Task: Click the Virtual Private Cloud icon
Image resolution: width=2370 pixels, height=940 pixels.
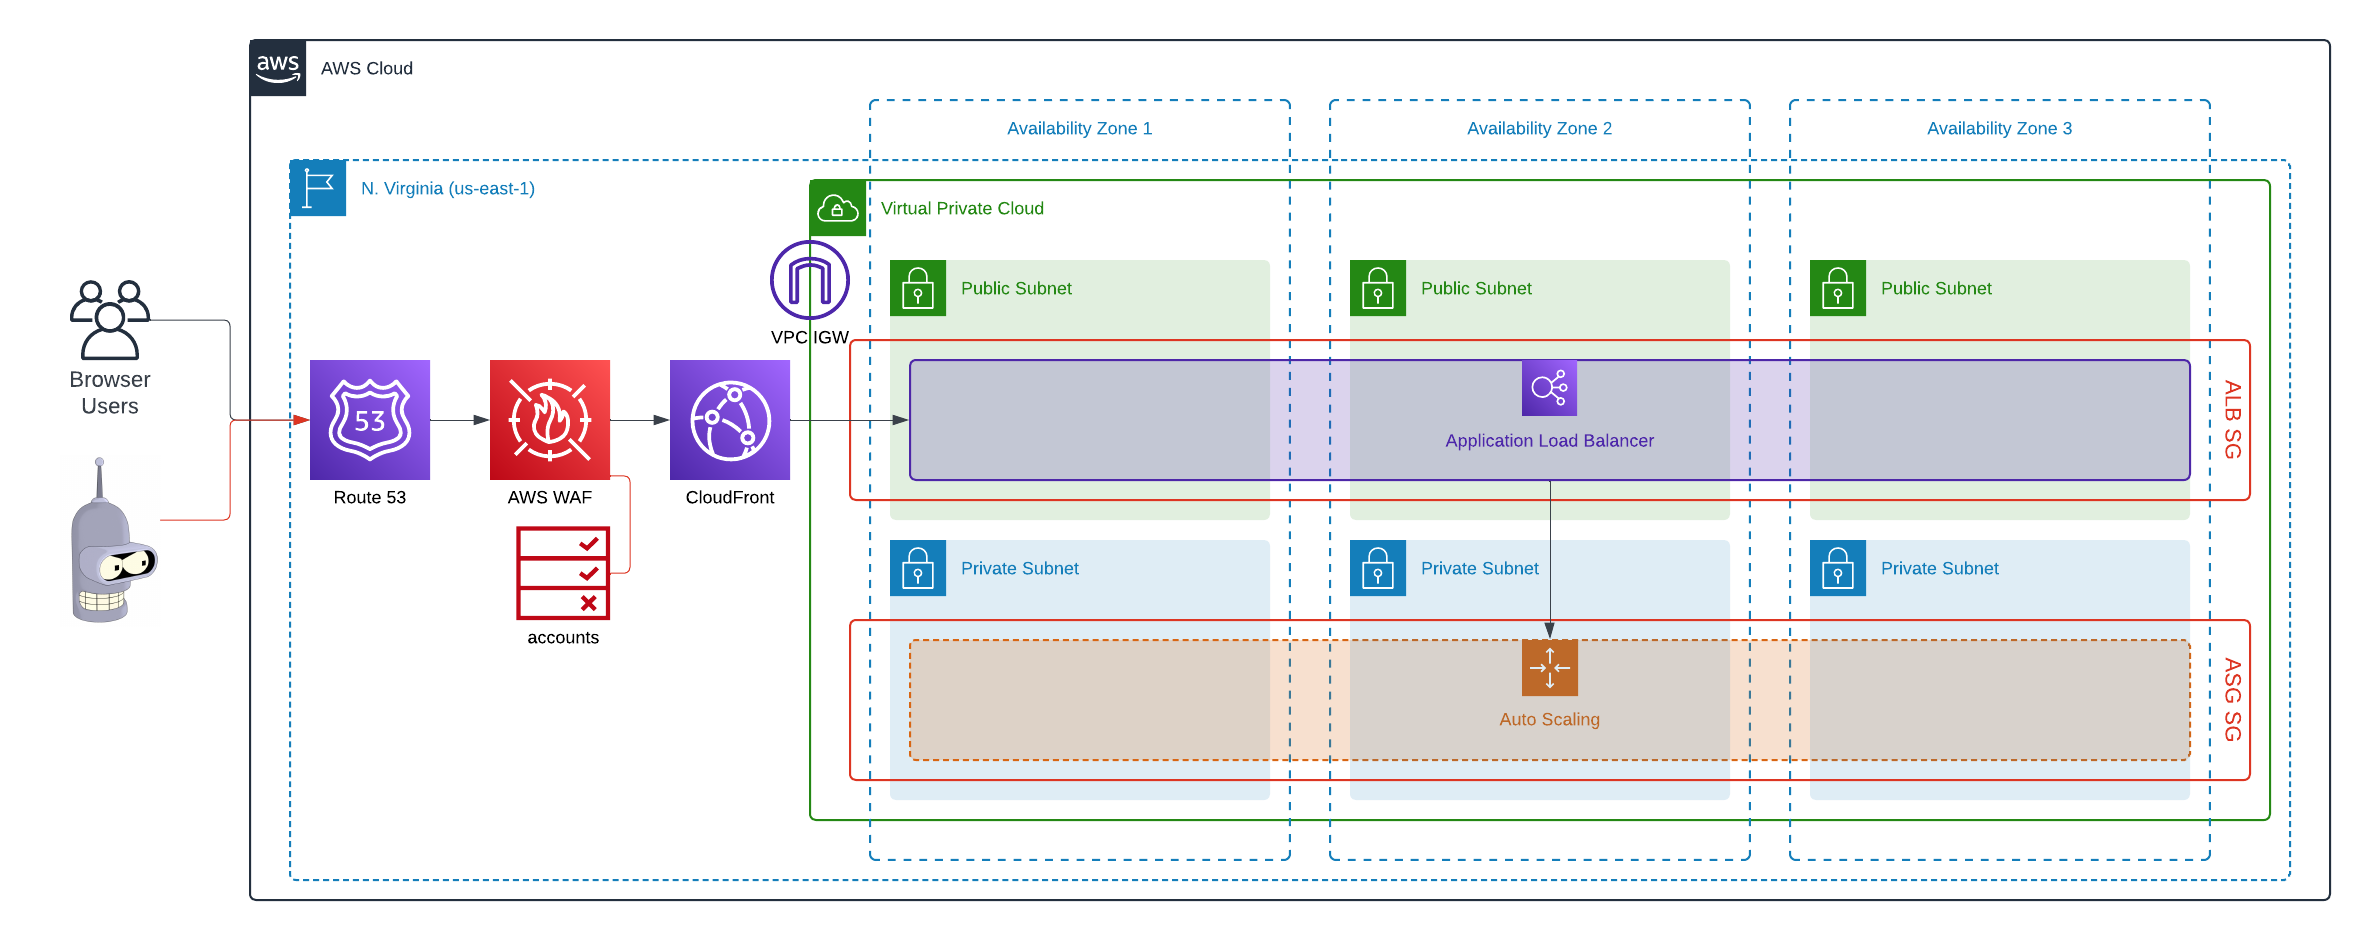Action: click(x=838, y=208)
